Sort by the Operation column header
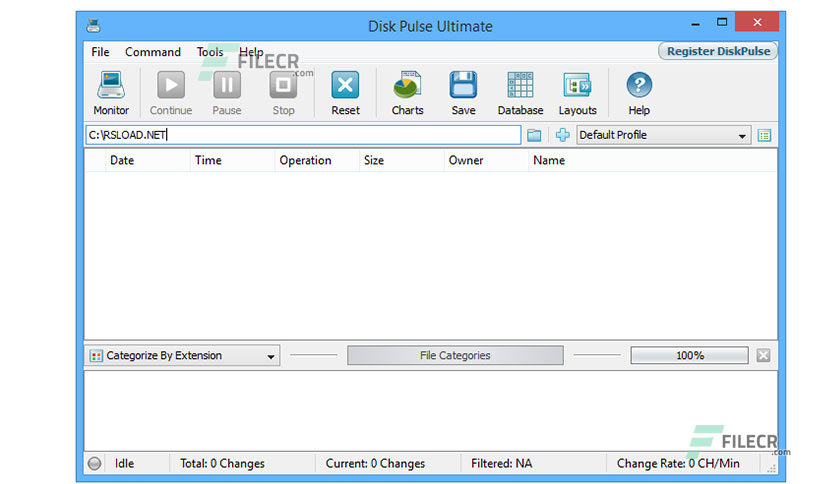This screenshot has height=484, width=836. coord(317,160)
